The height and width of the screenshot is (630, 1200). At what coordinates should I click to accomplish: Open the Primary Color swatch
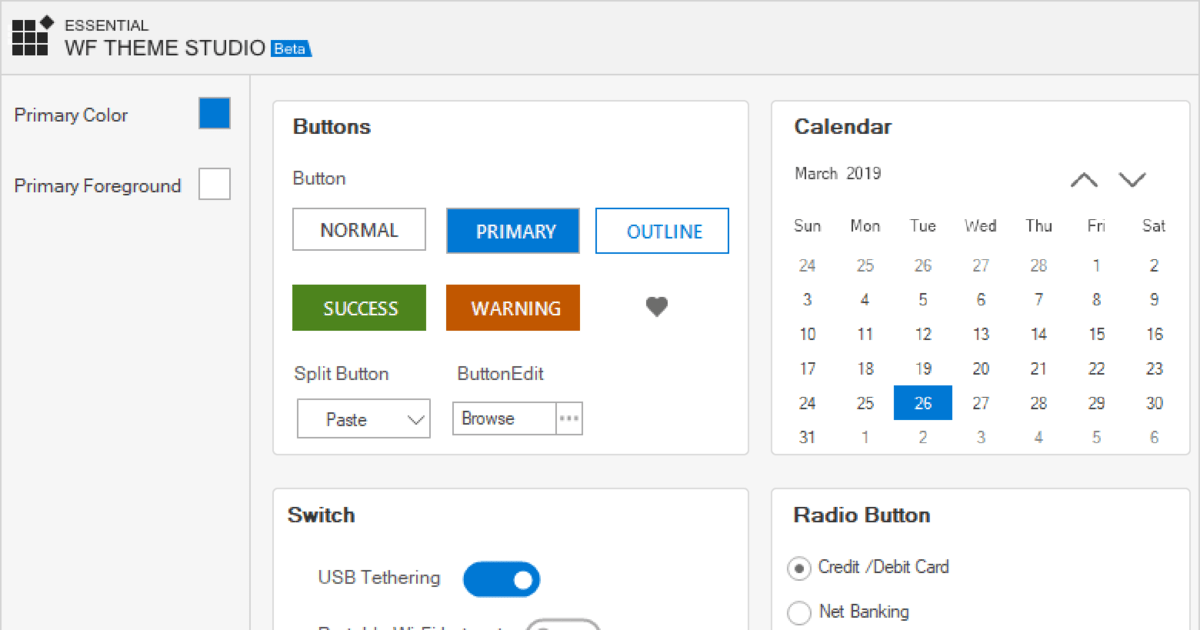(x=214, y=114)
